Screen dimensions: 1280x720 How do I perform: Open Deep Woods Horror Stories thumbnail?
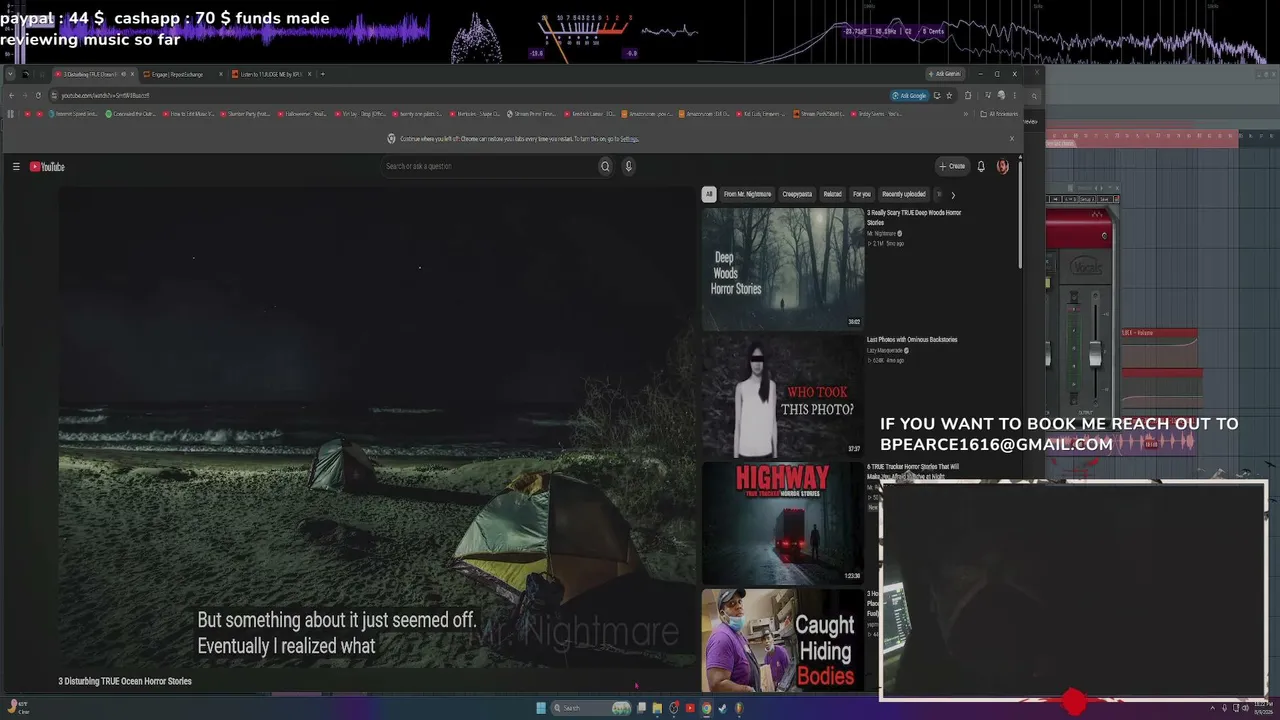[782, 269]
